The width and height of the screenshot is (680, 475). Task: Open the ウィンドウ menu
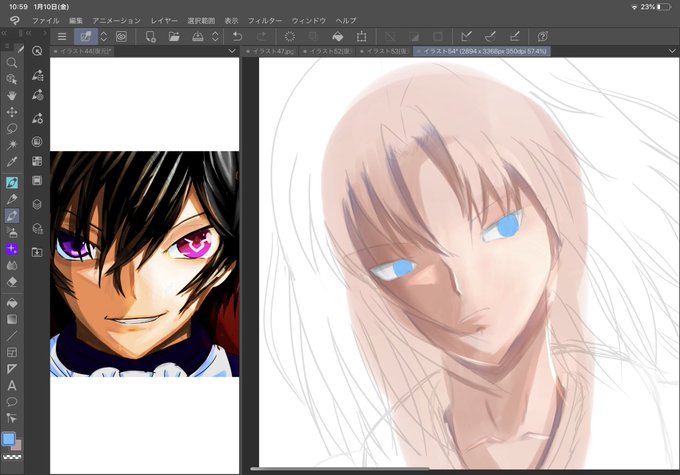308,21
